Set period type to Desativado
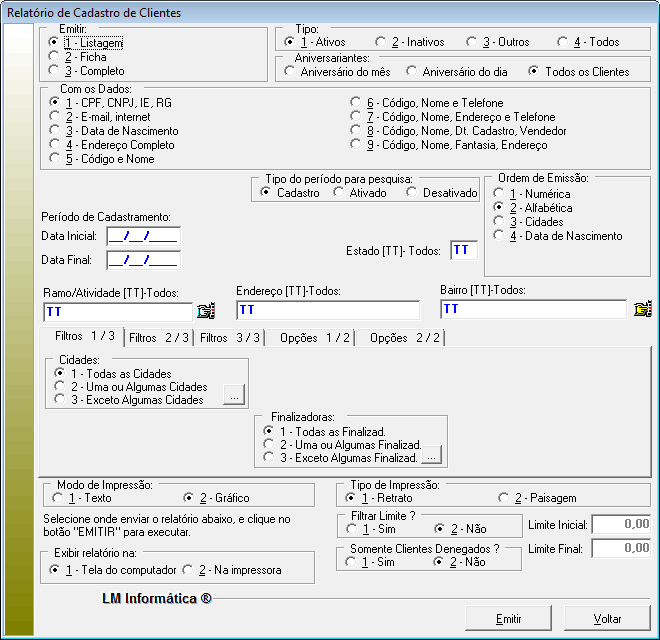 (412, 192)
